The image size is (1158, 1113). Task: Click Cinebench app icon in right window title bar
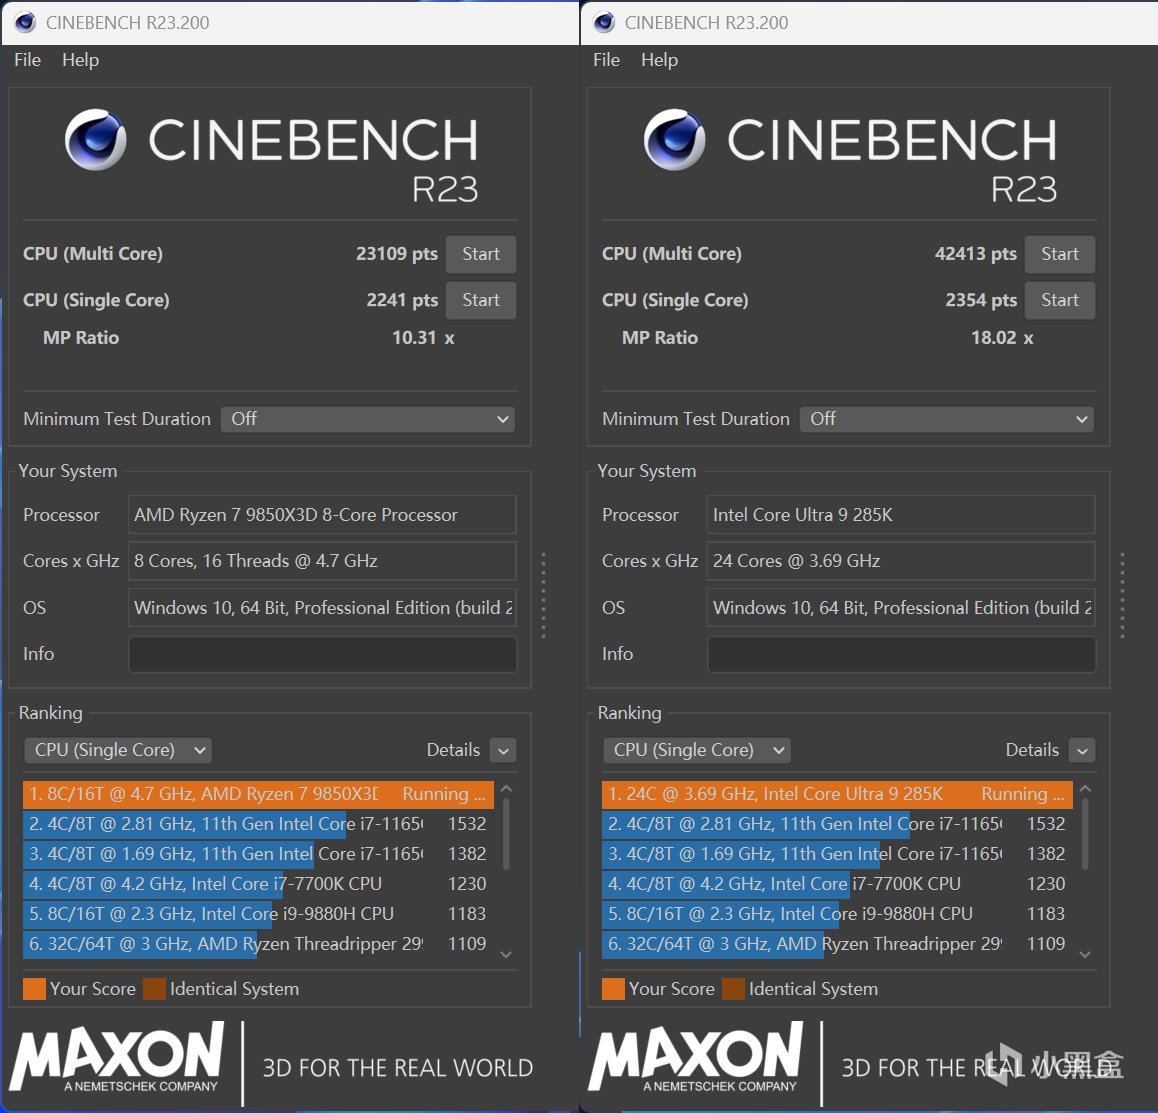point(604,22)
